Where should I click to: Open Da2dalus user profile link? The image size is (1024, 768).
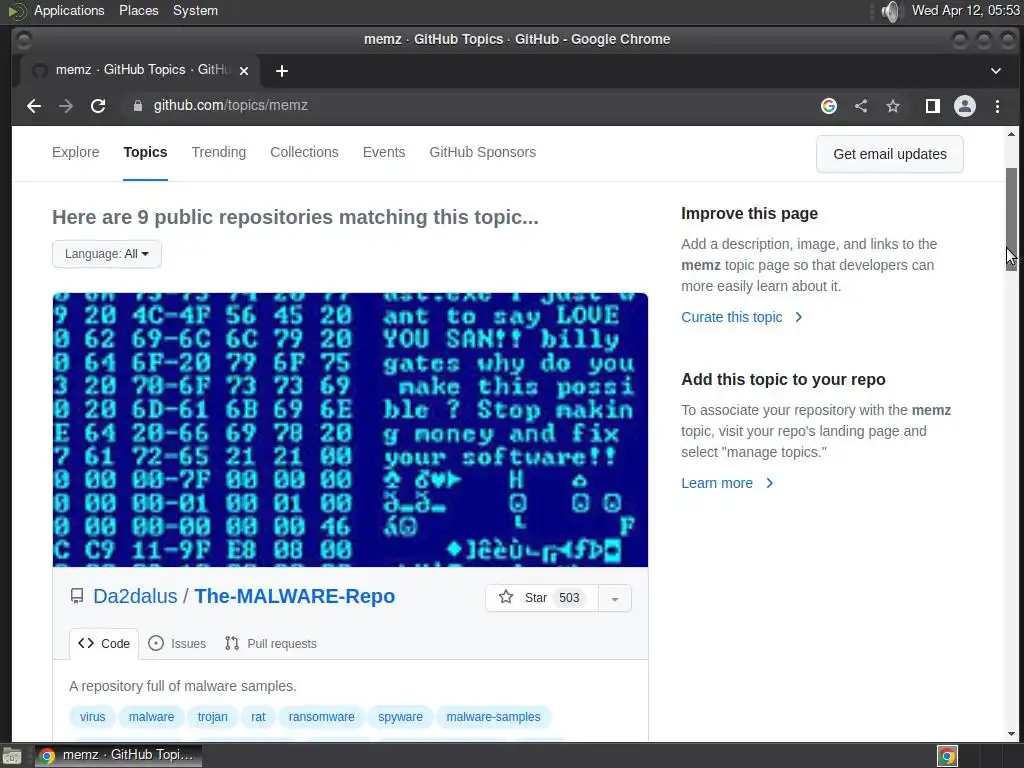point(135,596)
